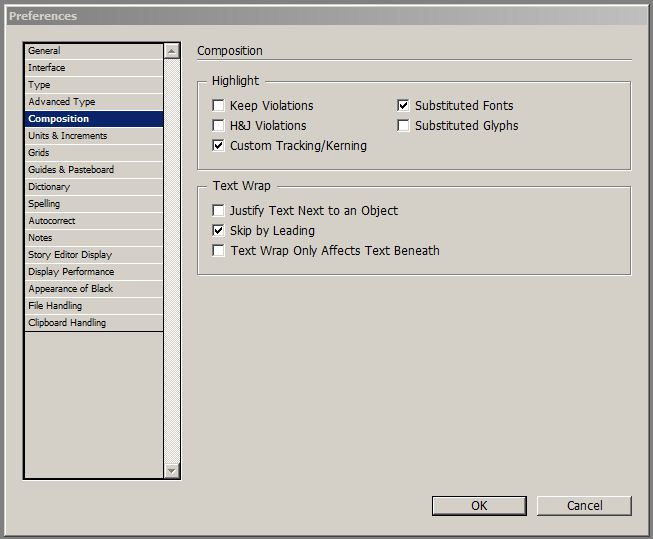
Task: Select the File Handling category
Action: pyautogui.click(x=94, y=306)
